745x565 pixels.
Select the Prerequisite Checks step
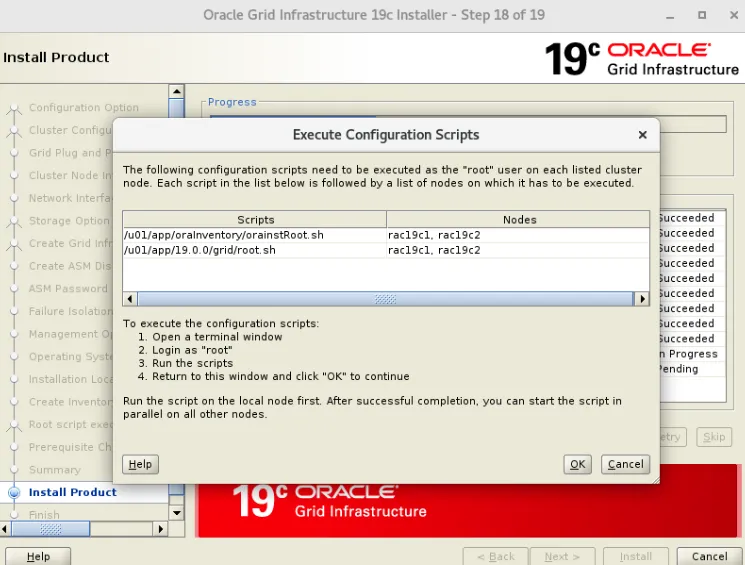click(70, 447)
